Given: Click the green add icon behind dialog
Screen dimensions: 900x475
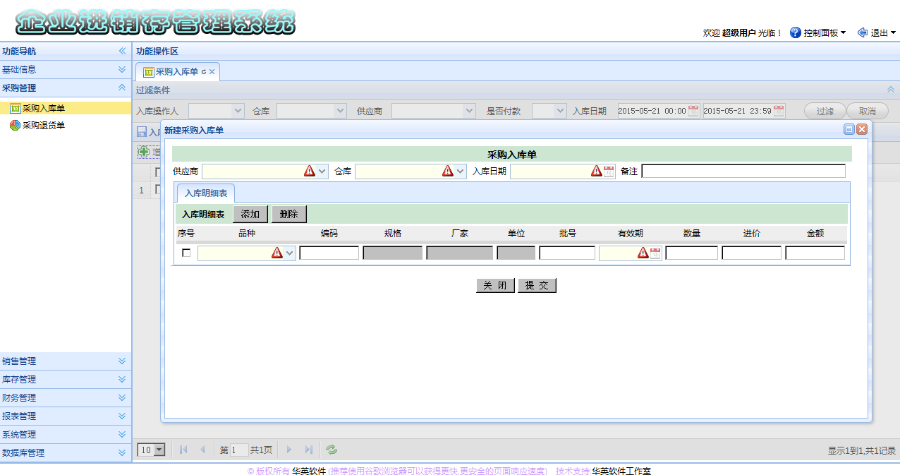Looking at the screenshot, I should [143, 151].
